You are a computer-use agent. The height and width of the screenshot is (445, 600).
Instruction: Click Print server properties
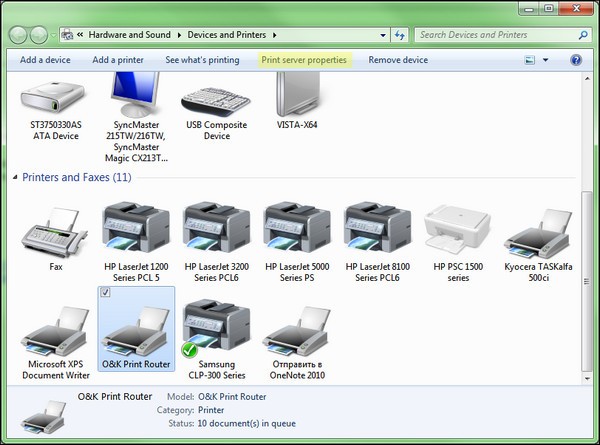(304, 60)
